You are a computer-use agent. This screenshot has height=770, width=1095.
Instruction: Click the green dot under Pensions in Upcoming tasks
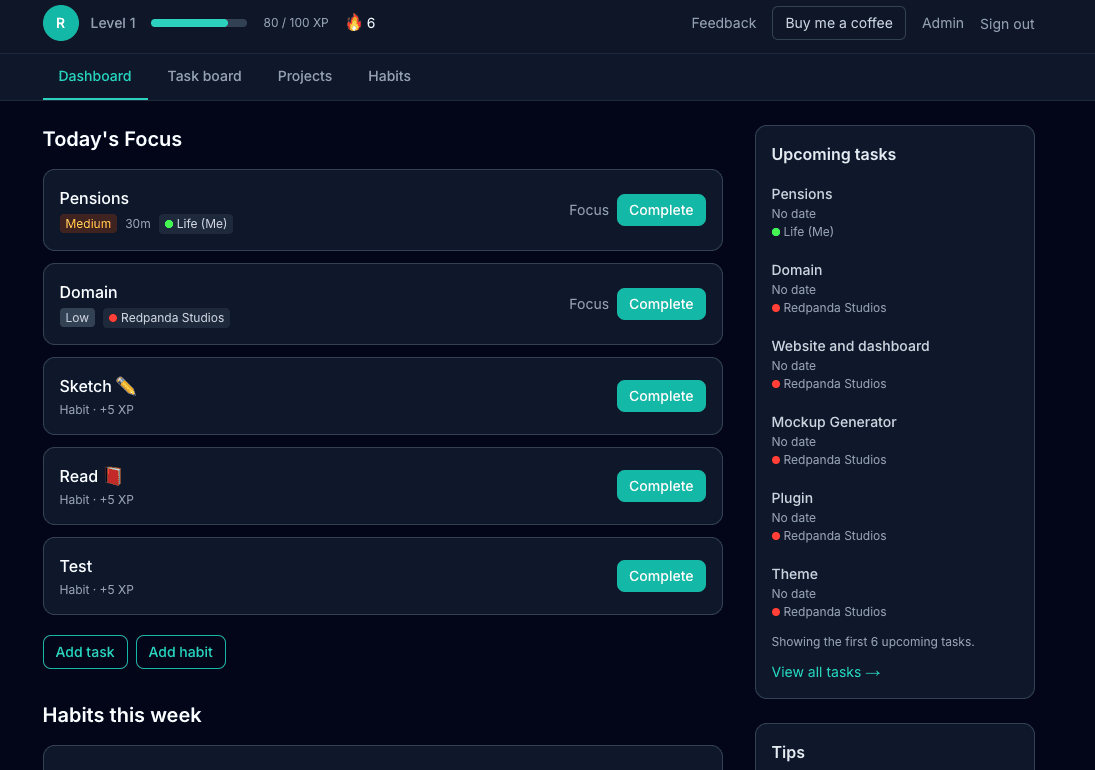click(x=775, y=232)
